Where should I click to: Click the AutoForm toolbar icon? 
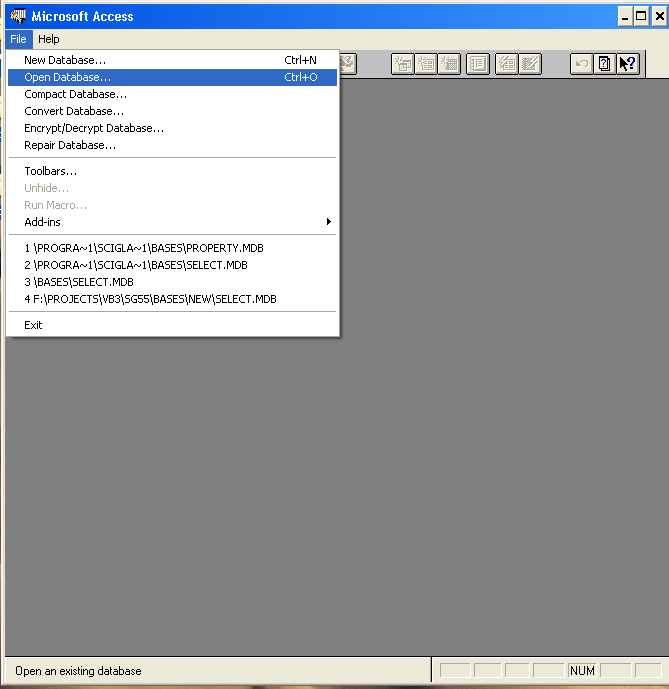click(x=506, y=64)
